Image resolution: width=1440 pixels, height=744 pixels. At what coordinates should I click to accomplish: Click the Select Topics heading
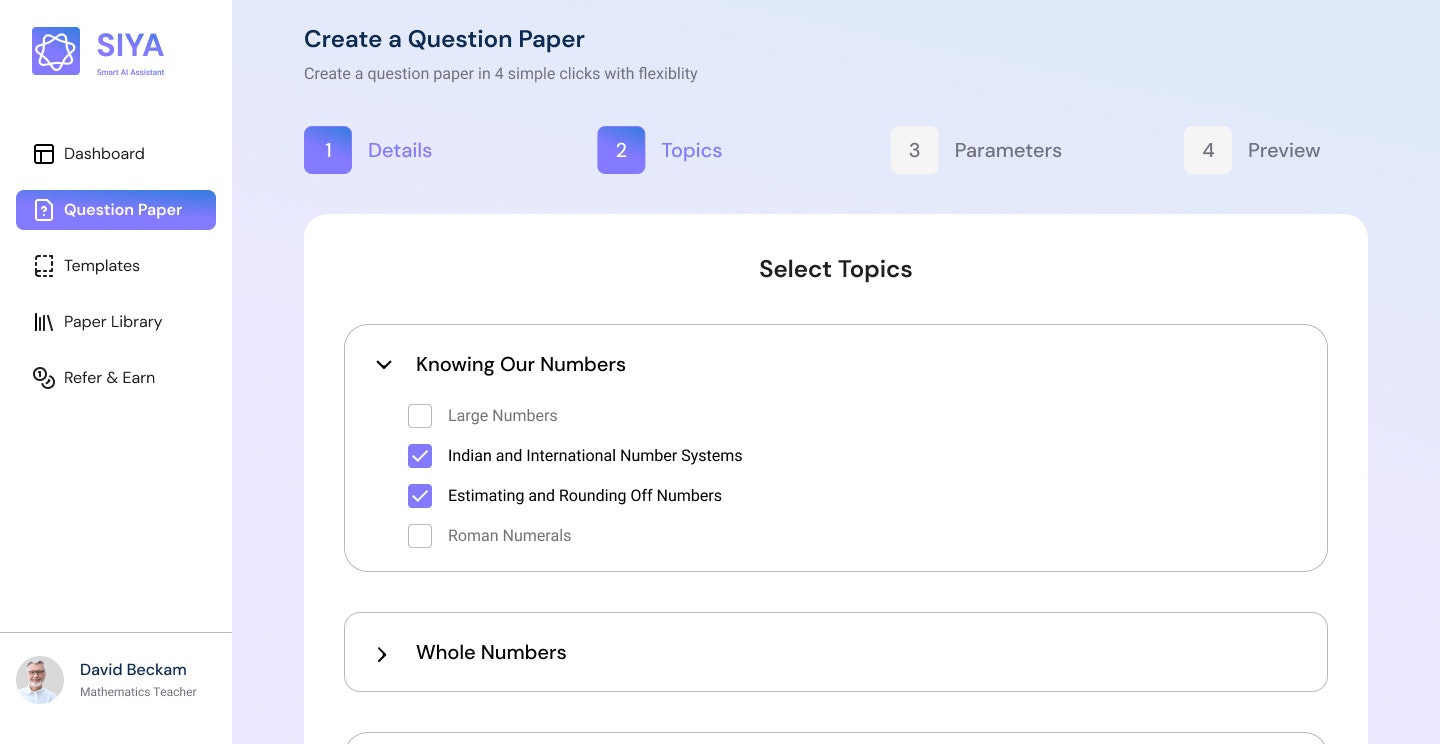(836, 269)
